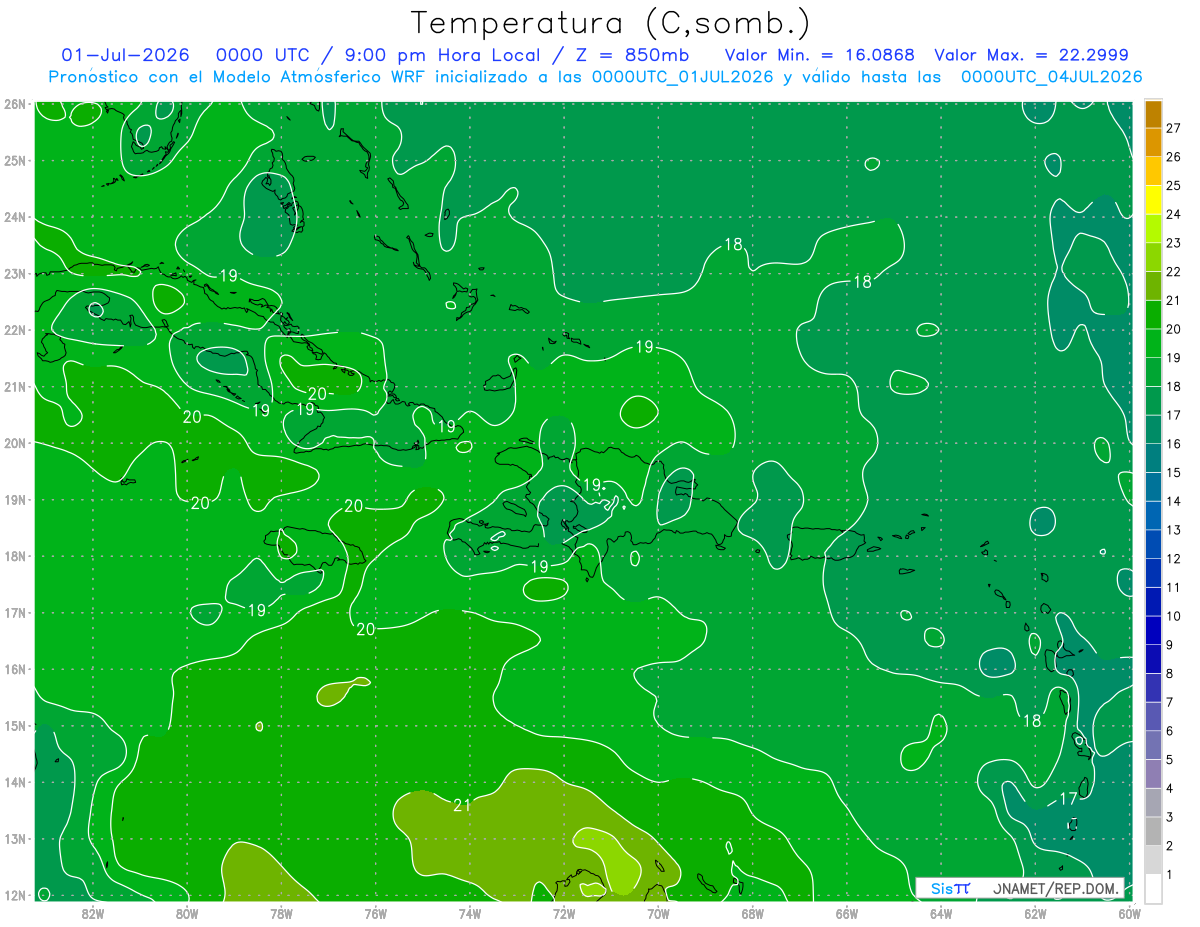The height and width of the screenshot is (927, 1200).
Task: Click the legend value "13"
Action: [1174, 530]
